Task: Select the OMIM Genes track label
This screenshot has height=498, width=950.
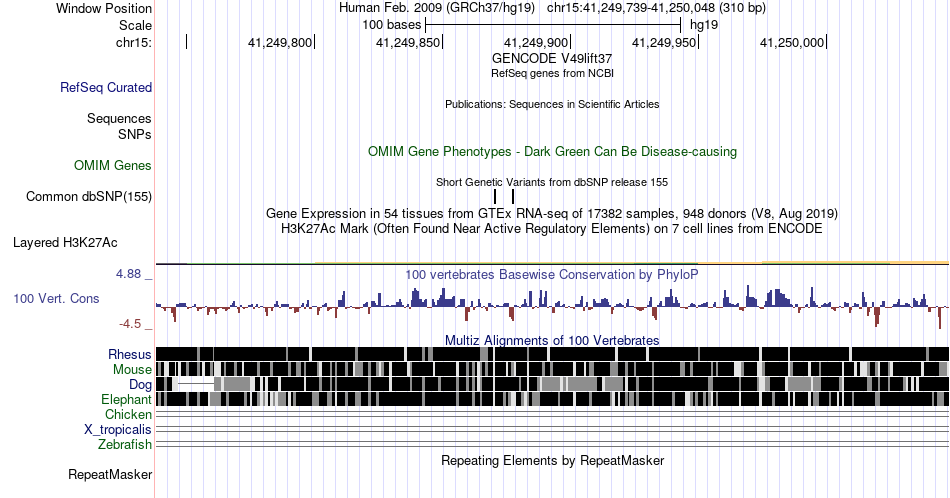Action: tap(113, 165)
